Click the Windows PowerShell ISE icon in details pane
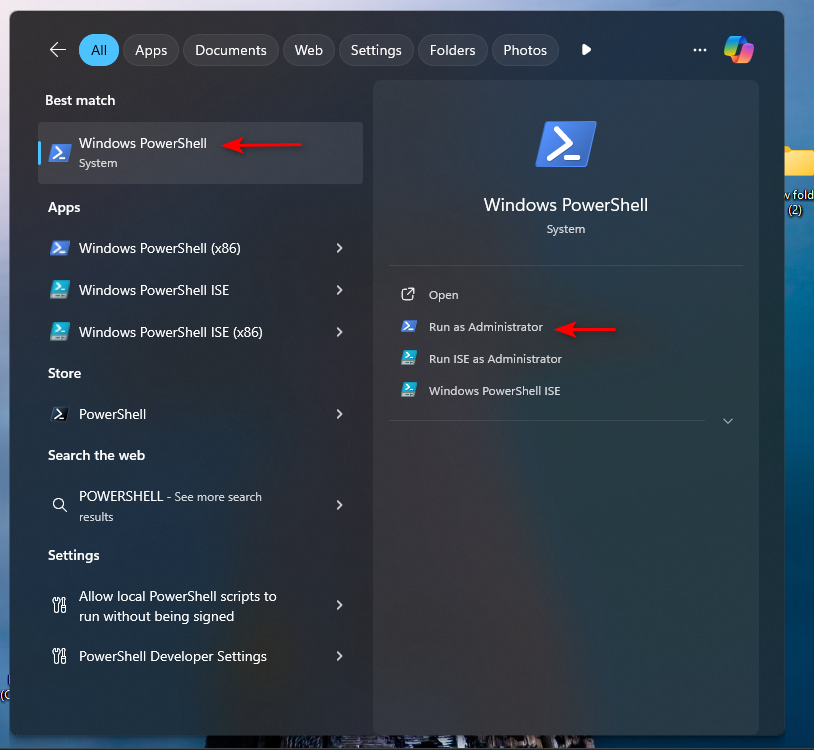Image resolution: width=814 pixels, height=750 pixels. pyautogui.click(x=409, y=390)
